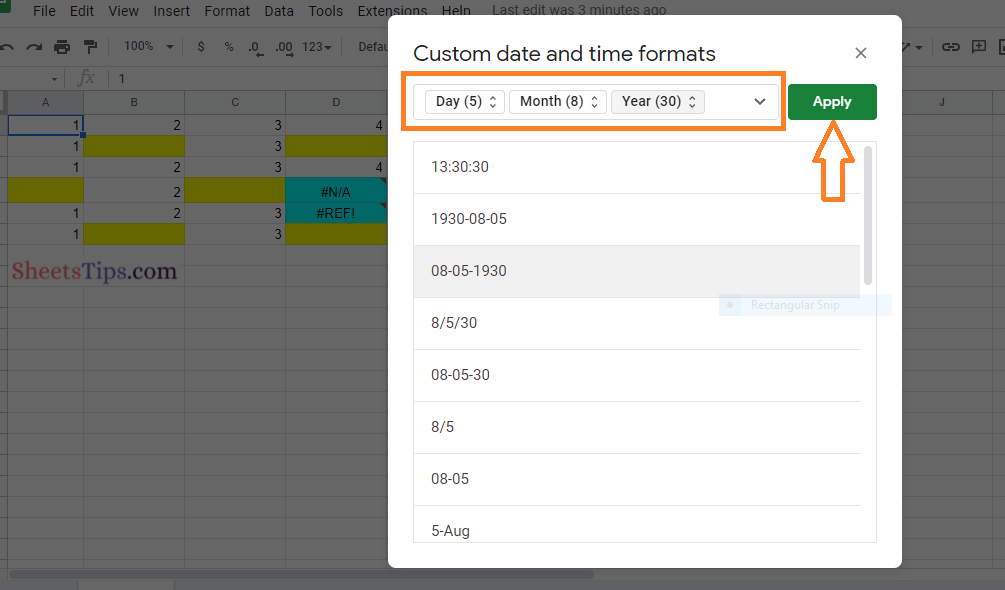1005x590 pixels.
Task: Format selection as currency
Action: point(200,46)
